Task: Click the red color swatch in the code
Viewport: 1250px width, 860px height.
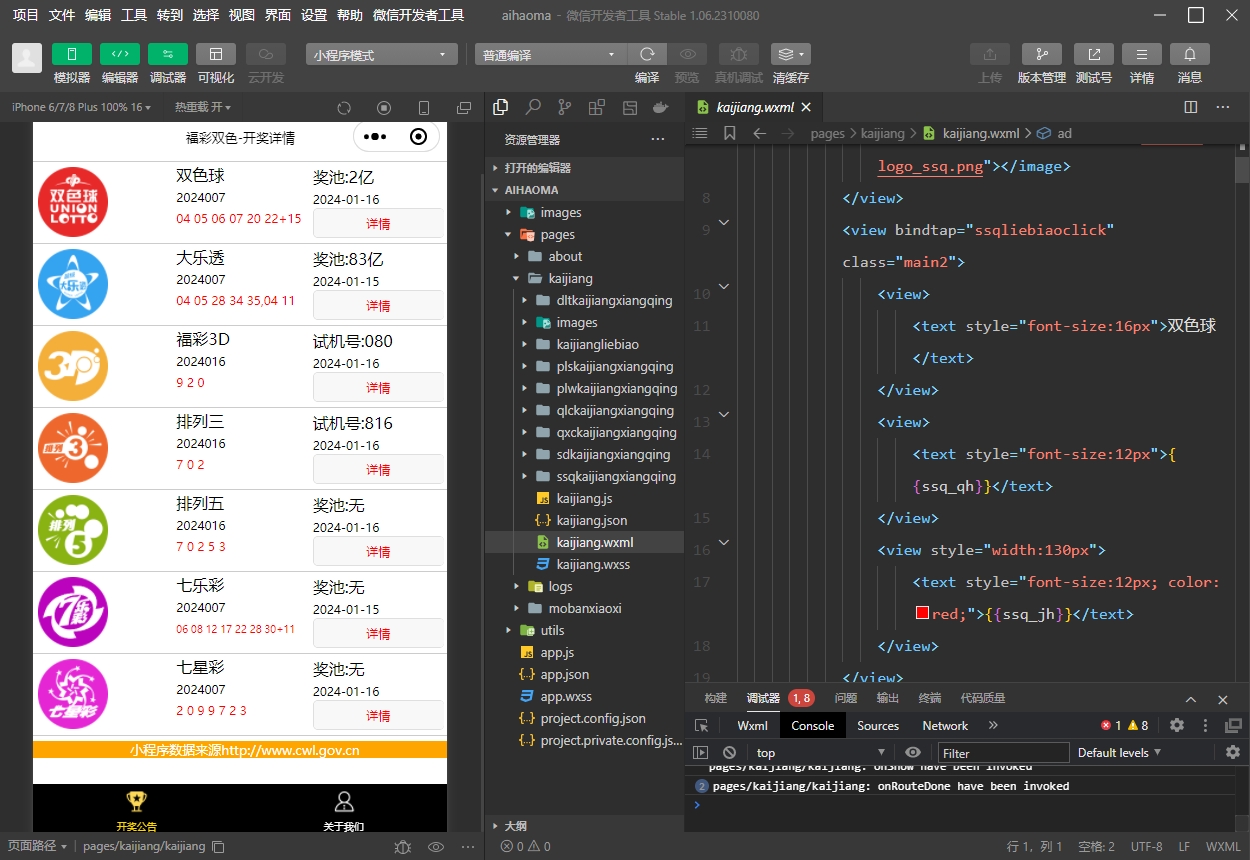Action: click(923, 614)
